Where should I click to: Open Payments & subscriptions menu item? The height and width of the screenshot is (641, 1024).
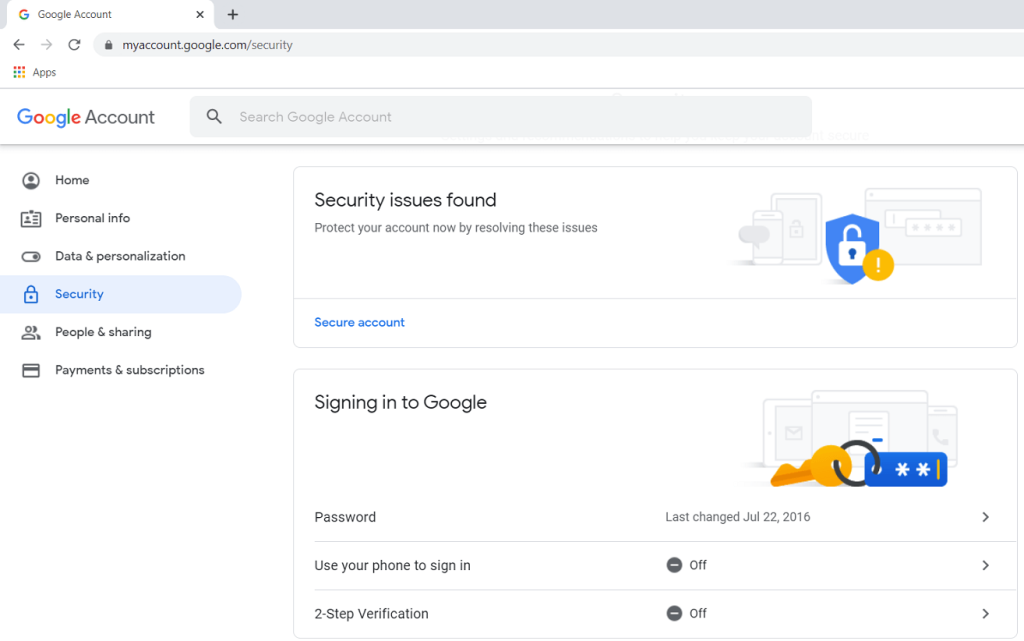(x=130, y=370)
